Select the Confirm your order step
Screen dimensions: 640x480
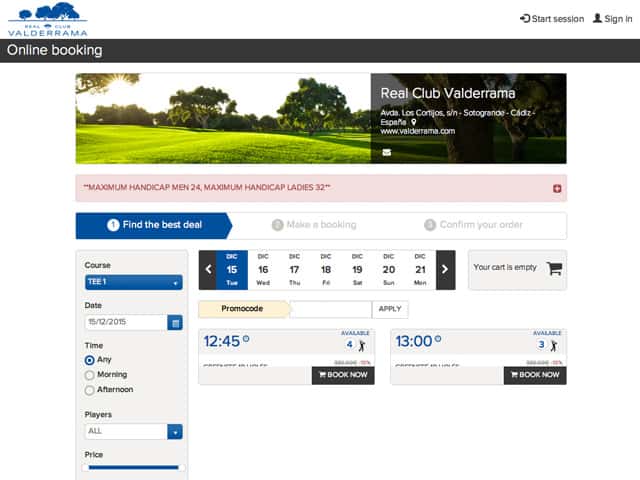pos(473,225)
